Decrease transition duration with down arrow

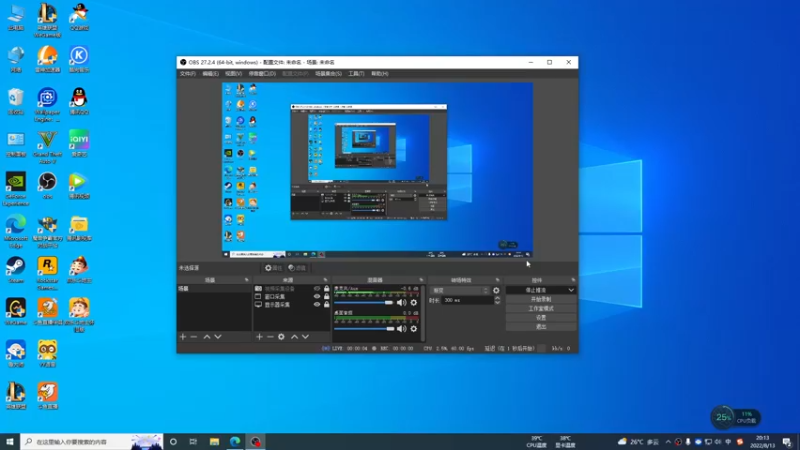497,303
